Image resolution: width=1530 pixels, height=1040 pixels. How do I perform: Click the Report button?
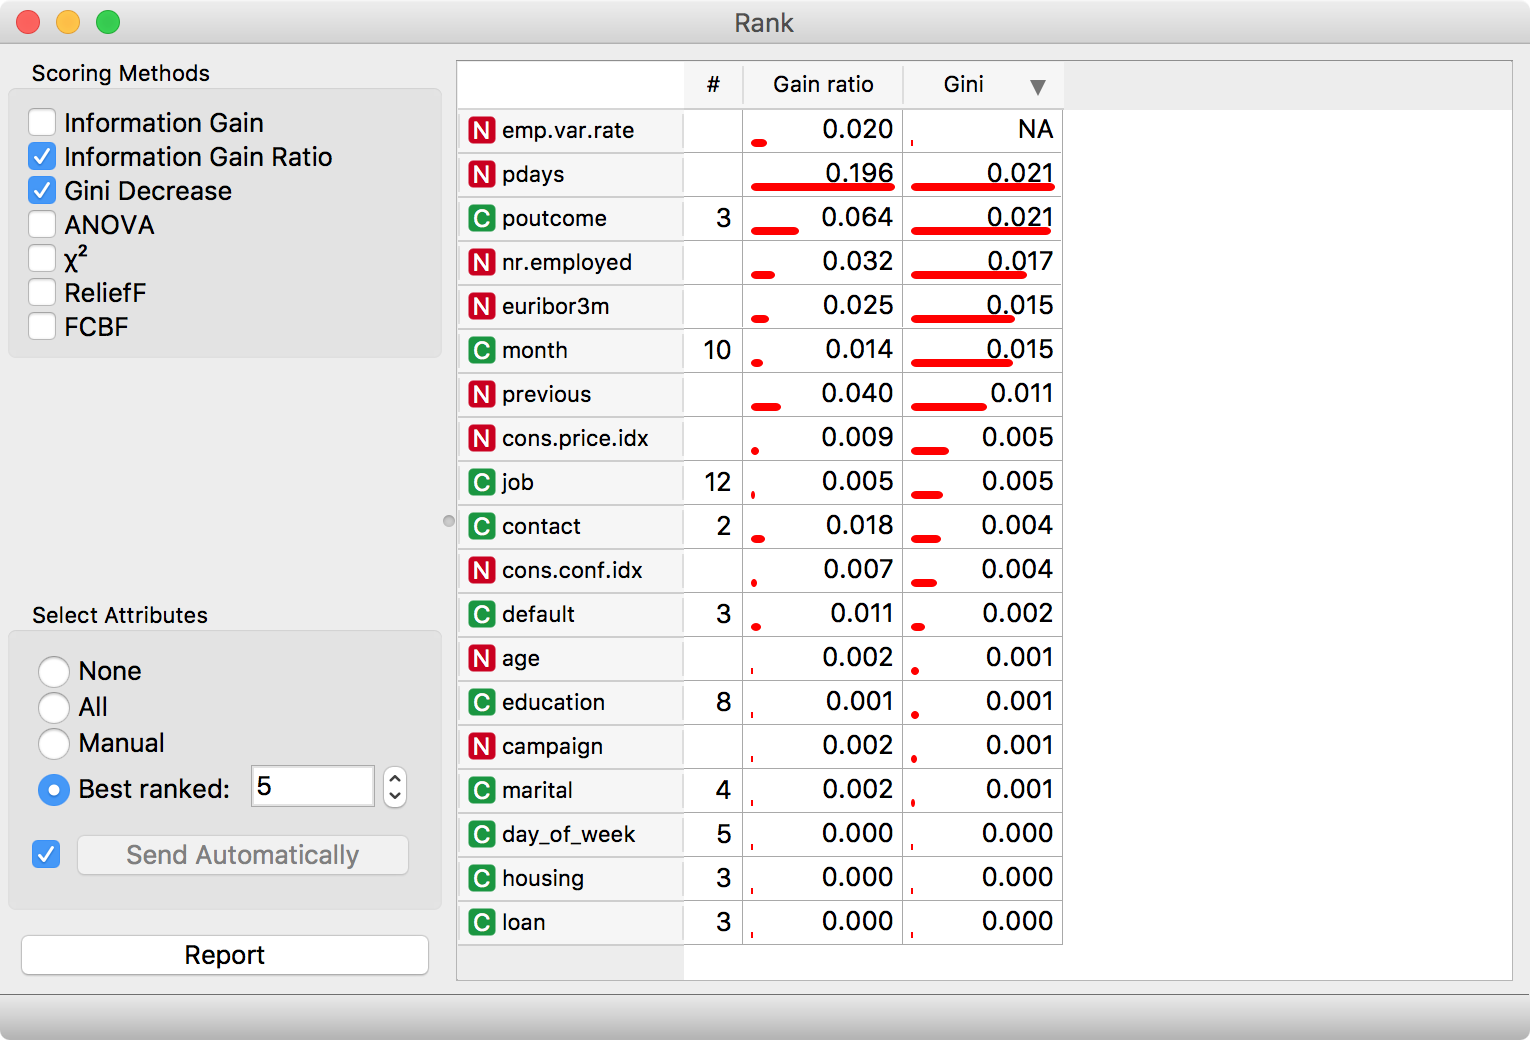coord(224,955)
